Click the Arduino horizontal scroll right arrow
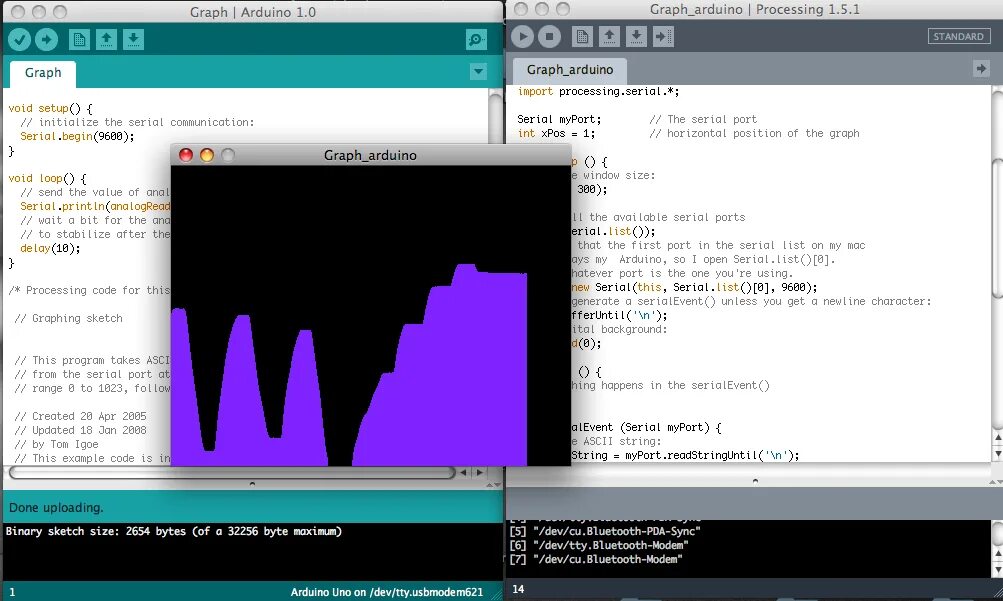 (479, 472)
